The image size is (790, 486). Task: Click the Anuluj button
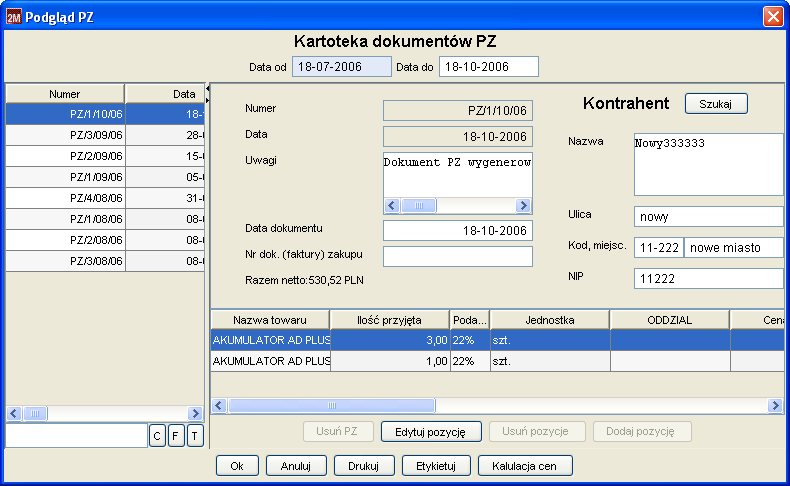[296, 466]
